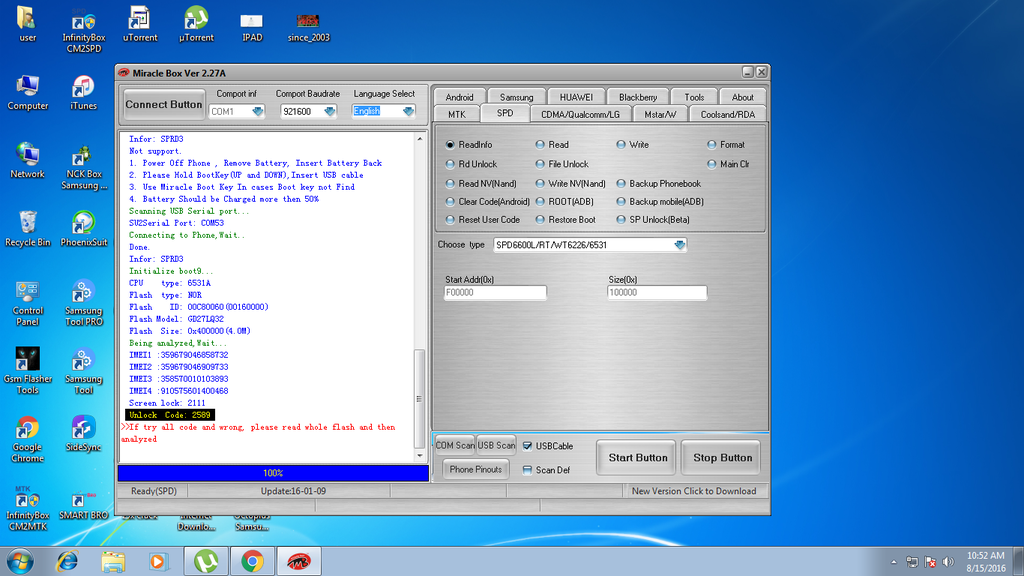This screenshot has width=1024, height=576.
Task: Open the MTK tab
Action: (x=456, y=114)
